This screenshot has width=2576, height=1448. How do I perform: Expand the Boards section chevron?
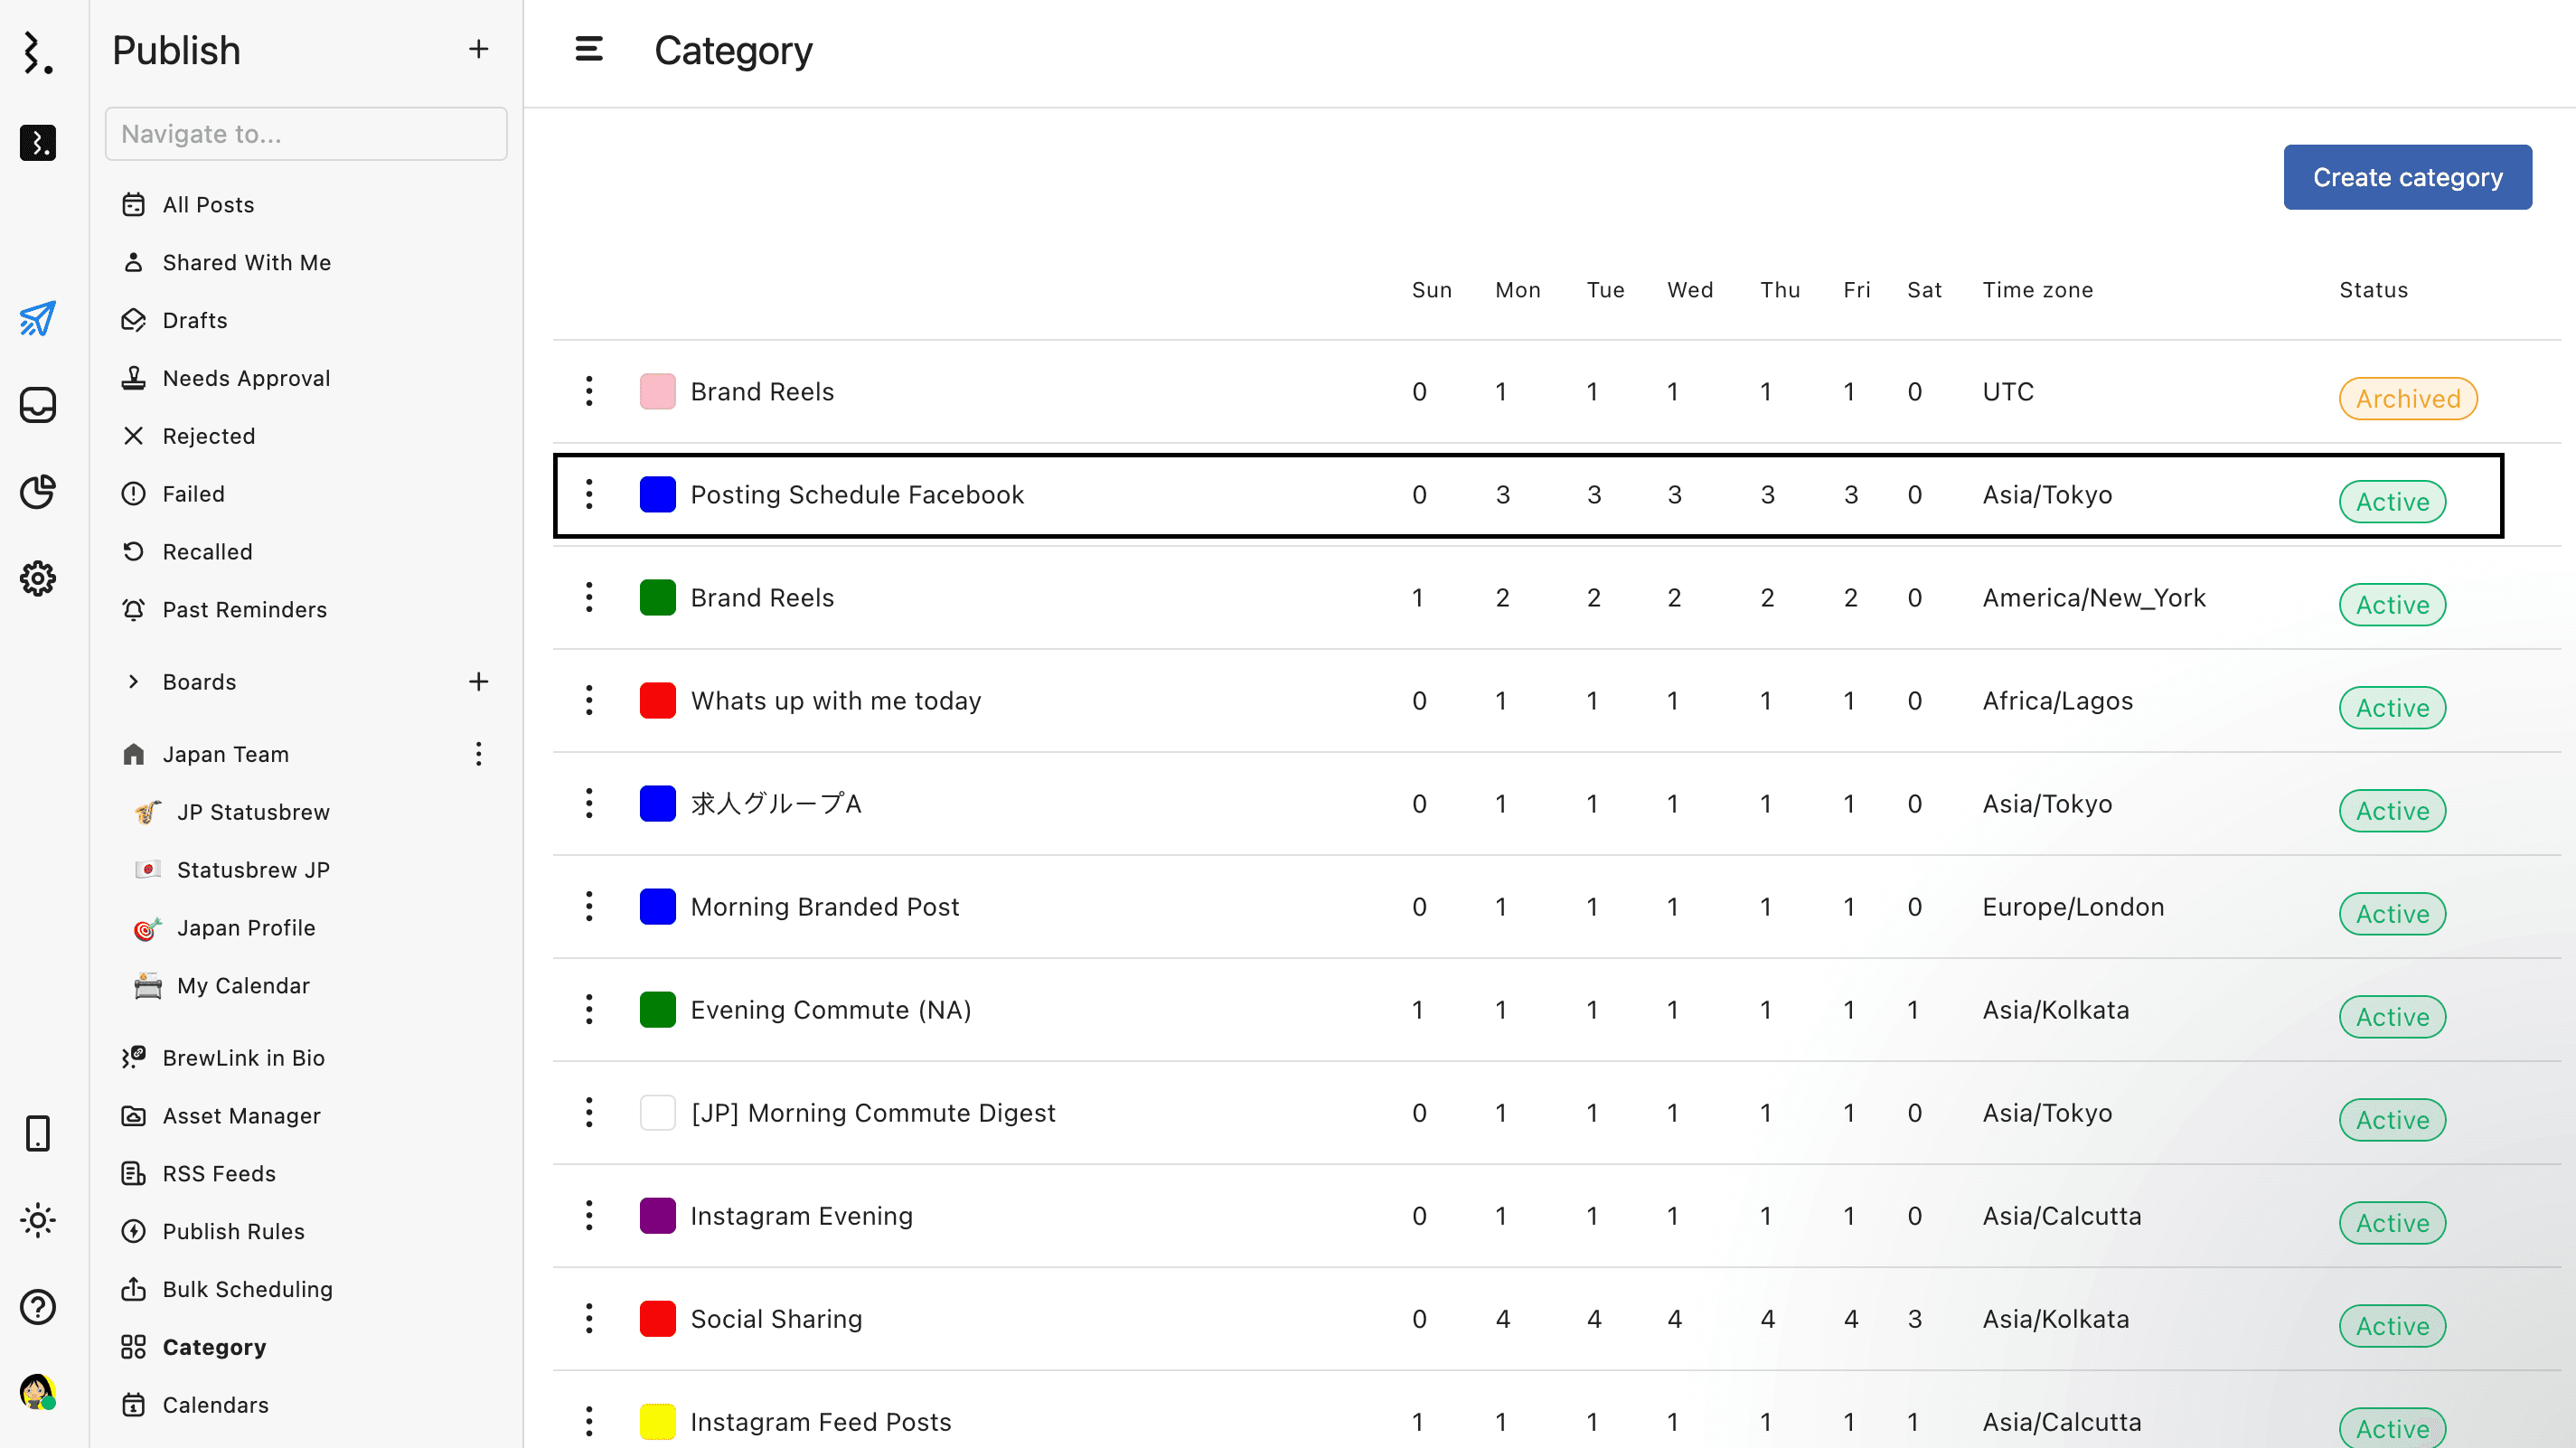(133, 682)
